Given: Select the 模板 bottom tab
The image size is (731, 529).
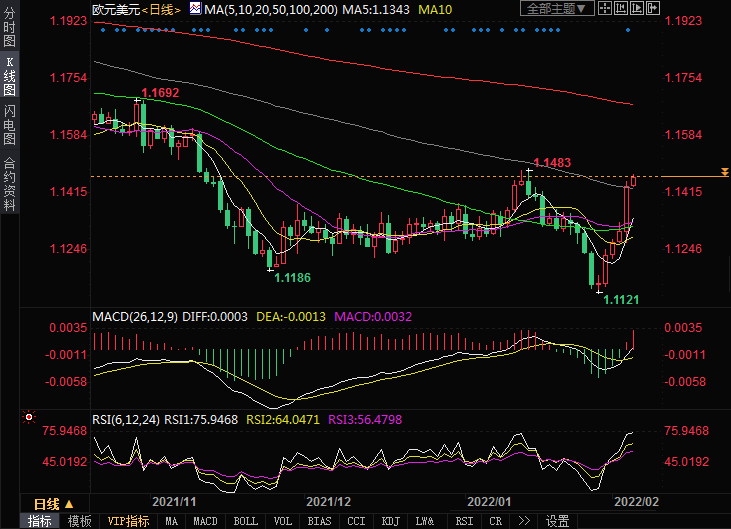Looking at the screenshot, I should pos(80,521).
